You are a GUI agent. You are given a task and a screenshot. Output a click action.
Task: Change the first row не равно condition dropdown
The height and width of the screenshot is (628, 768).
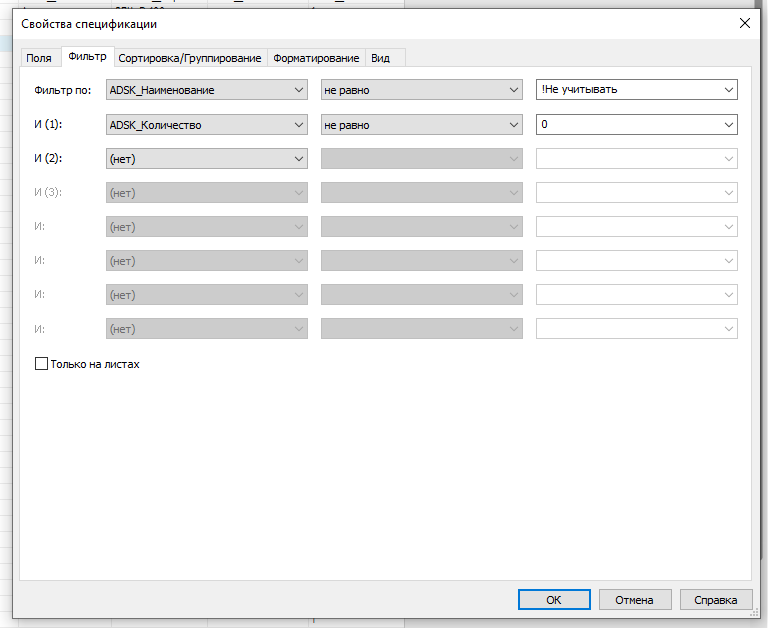coord(421,90)
